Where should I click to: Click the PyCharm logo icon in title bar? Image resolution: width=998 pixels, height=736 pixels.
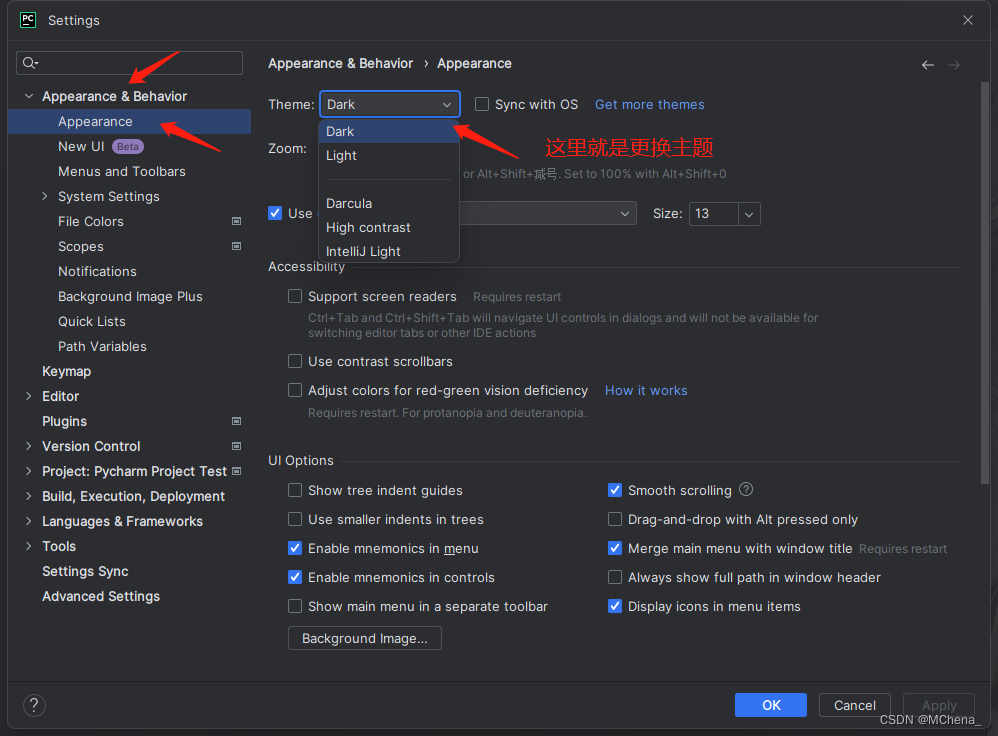click(28, 20)
